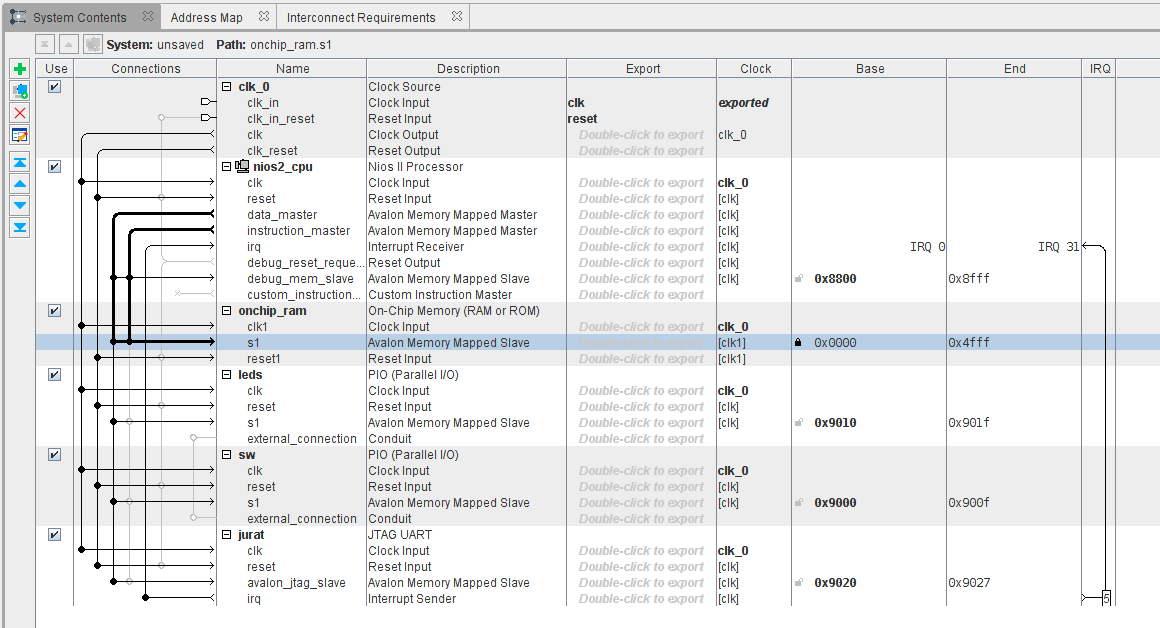Viewport: 1160px width, 628px height.
Task: Click the Move to bottom arrow icon
Action: coord(20,228)
